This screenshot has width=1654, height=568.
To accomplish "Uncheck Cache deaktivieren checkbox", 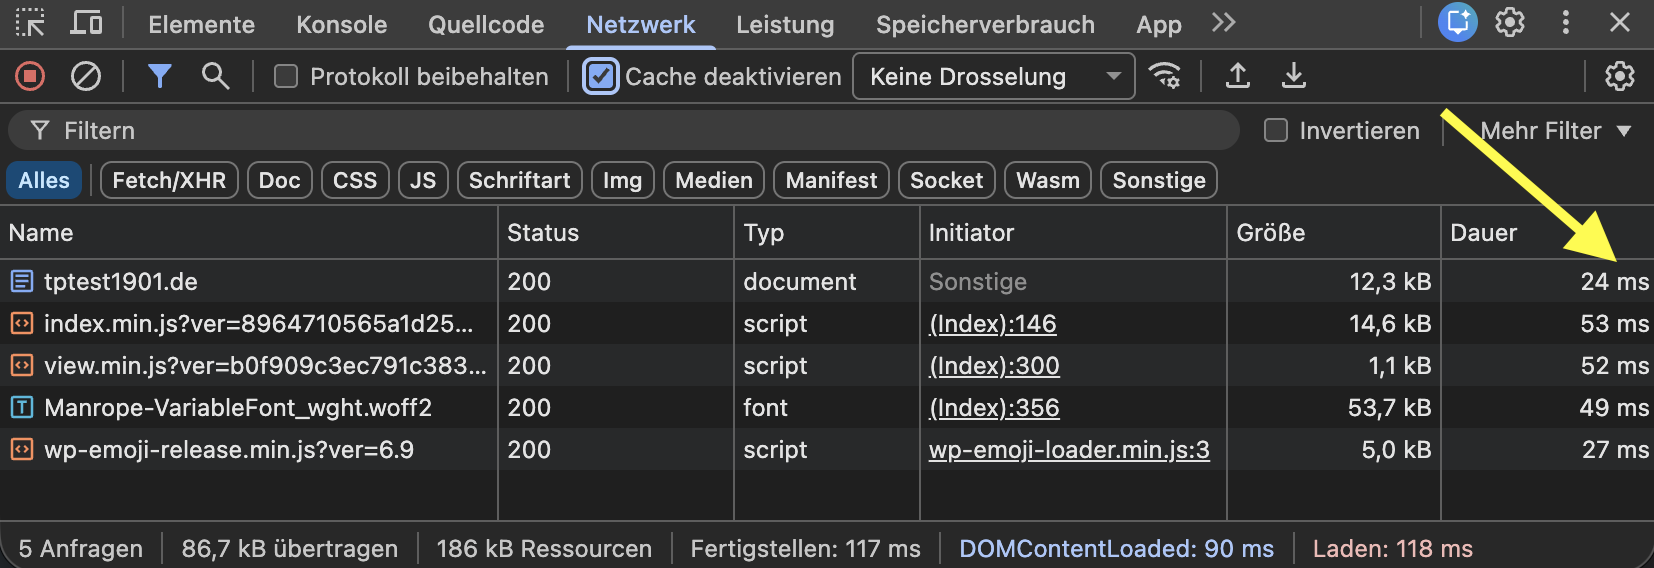I will click(601, 77).
